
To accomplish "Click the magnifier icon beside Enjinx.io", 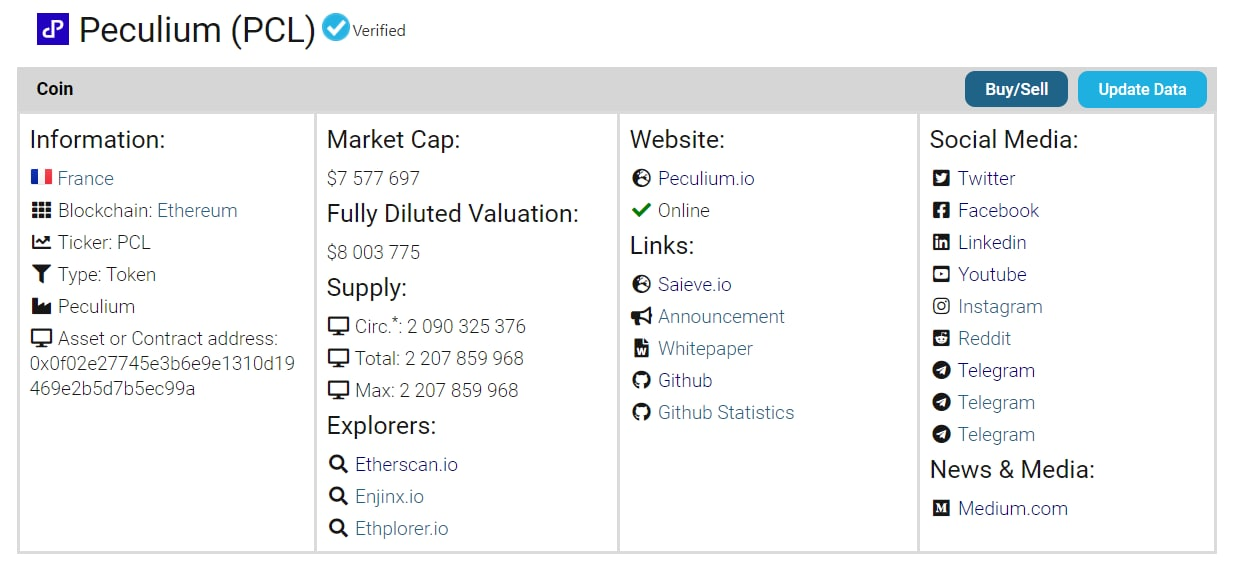I will click(338, 496).
